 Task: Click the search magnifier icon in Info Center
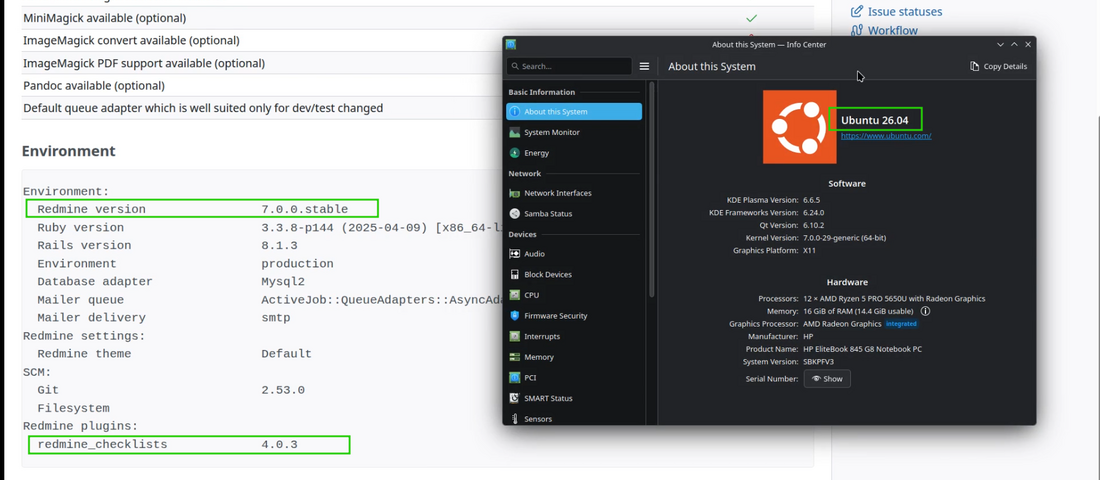(x=515, y=67)
